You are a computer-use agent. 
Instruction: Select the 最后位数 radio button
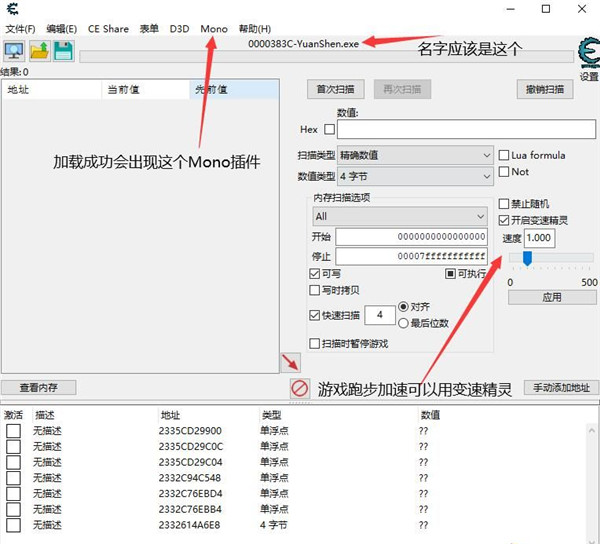[403, 323]
